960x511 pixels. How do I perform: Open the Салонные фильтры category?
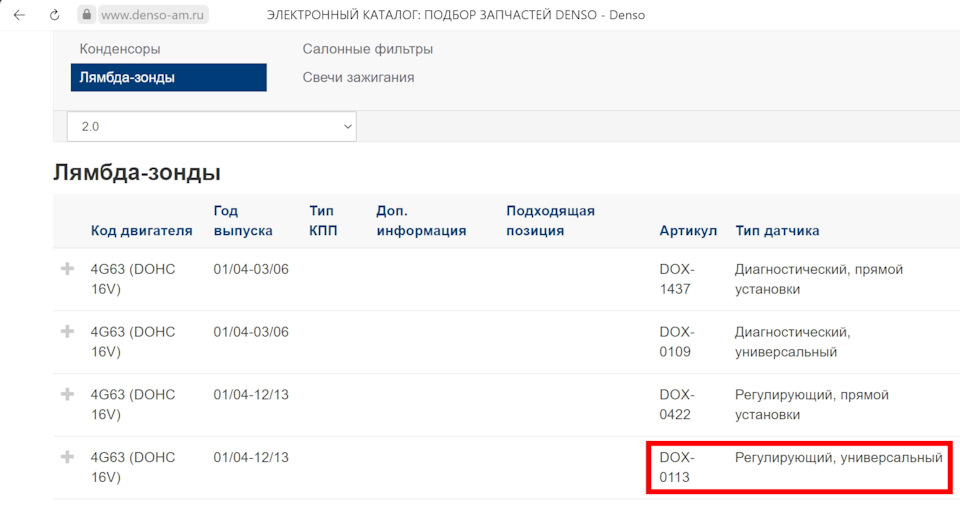pos(367,49)
